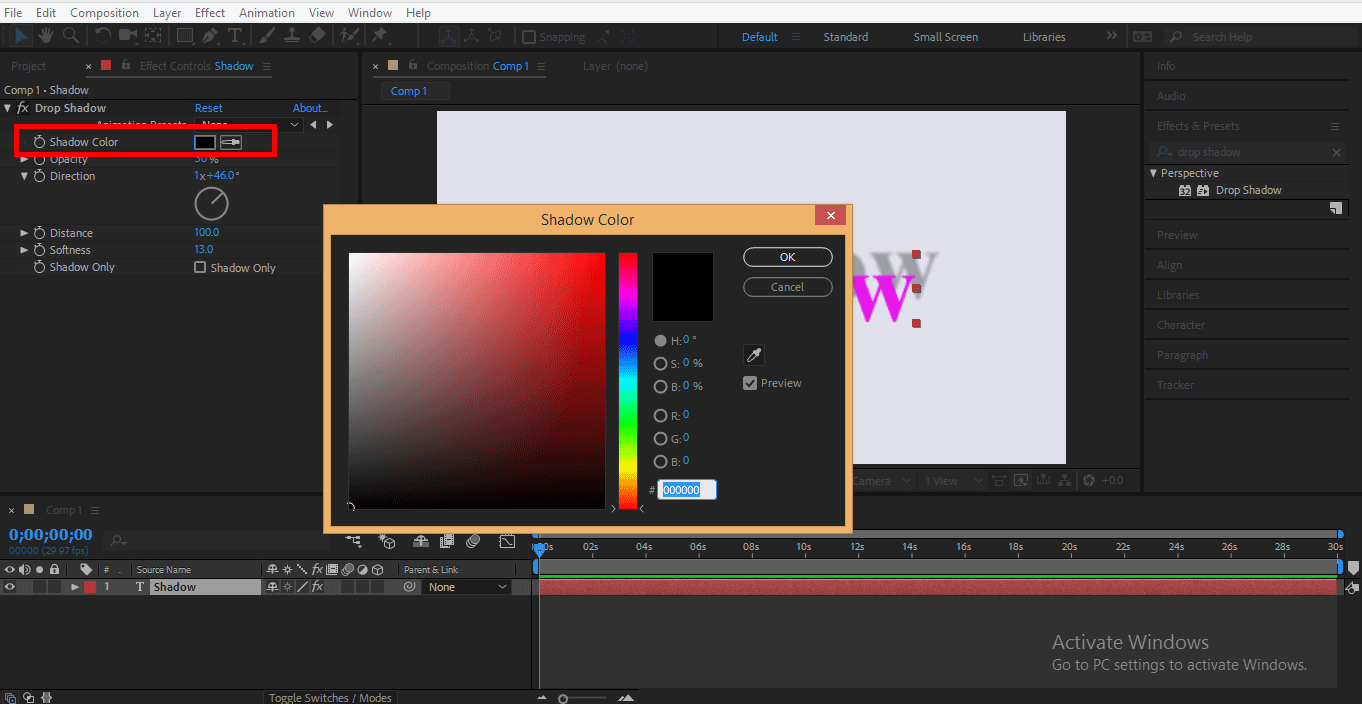Open the Graph Editor in the timeline
Image resolution: width=1362 pixels, height=704 pixels.
click(x=507, y=541)
